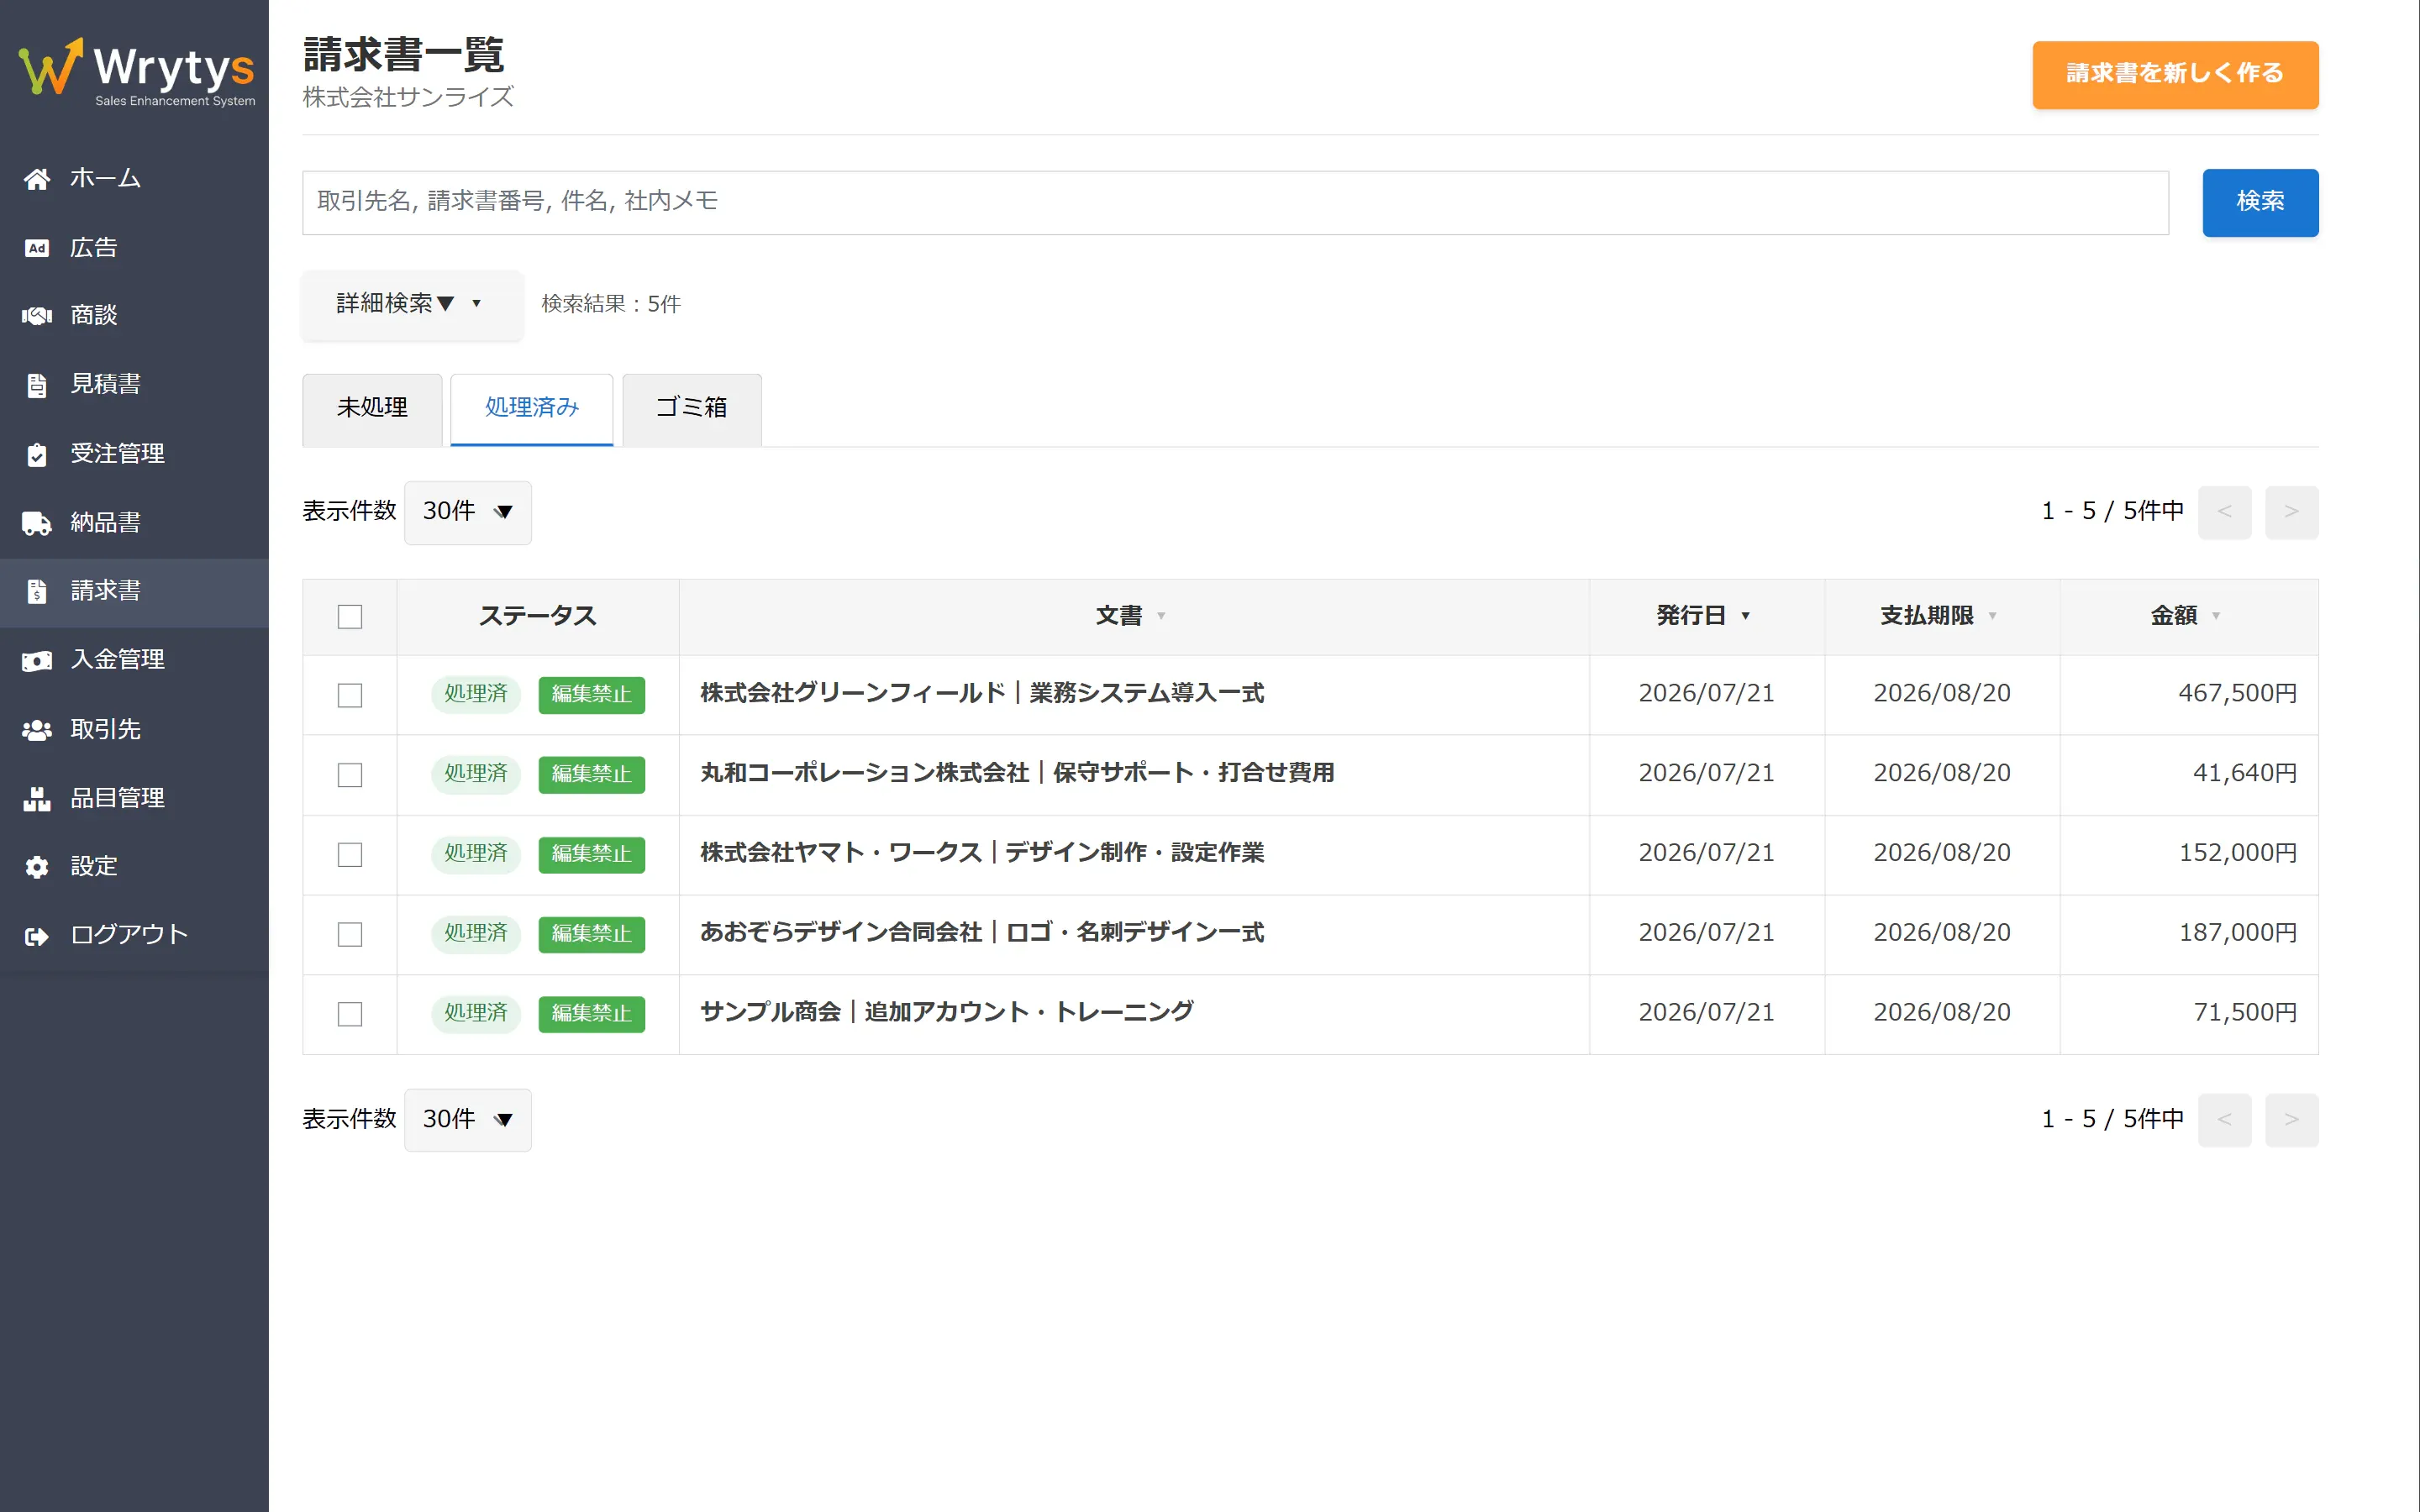Open 品目管理 in the sidebar

coord(134,799)
